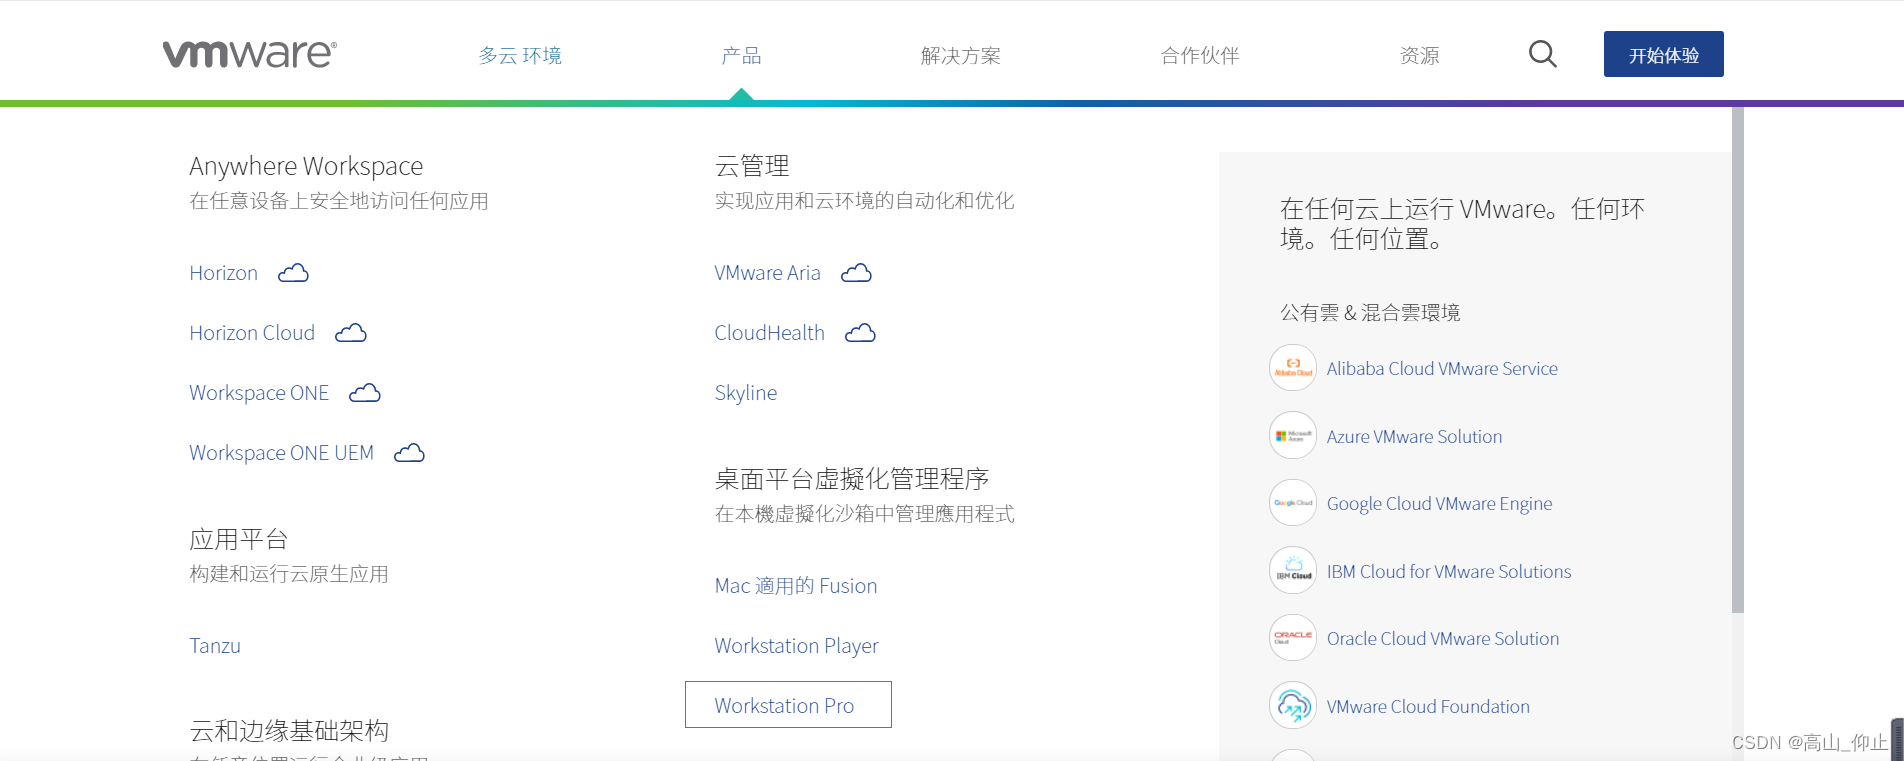Open Oracle Cloud VMware Solution link
1904x761 pixels.
pos(1443,639)
